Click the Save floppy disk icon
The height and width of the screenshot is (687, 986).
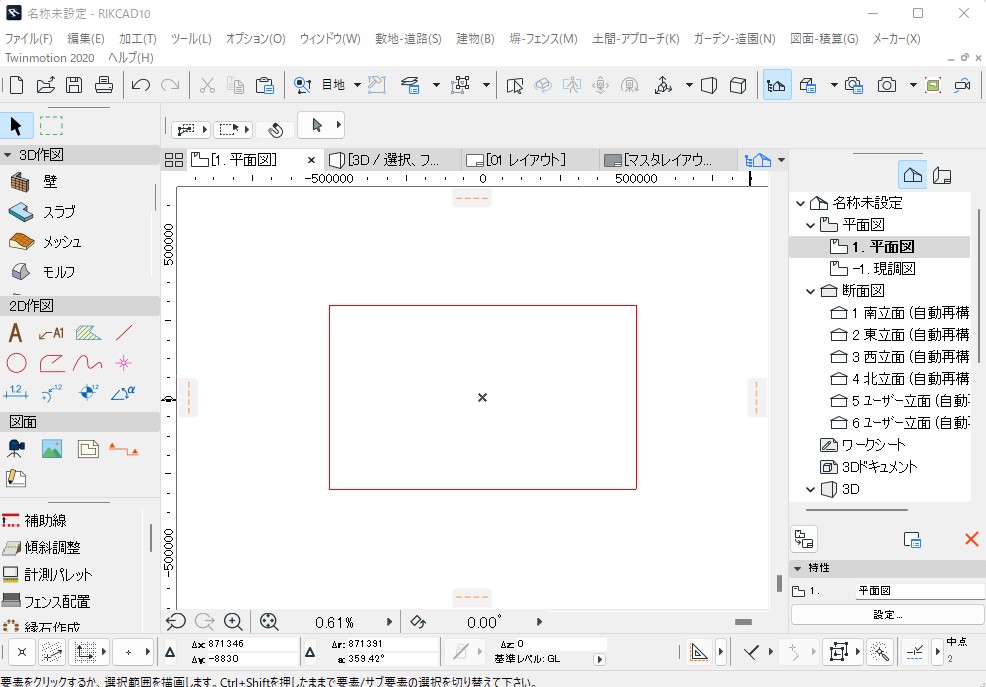[74, 86]
